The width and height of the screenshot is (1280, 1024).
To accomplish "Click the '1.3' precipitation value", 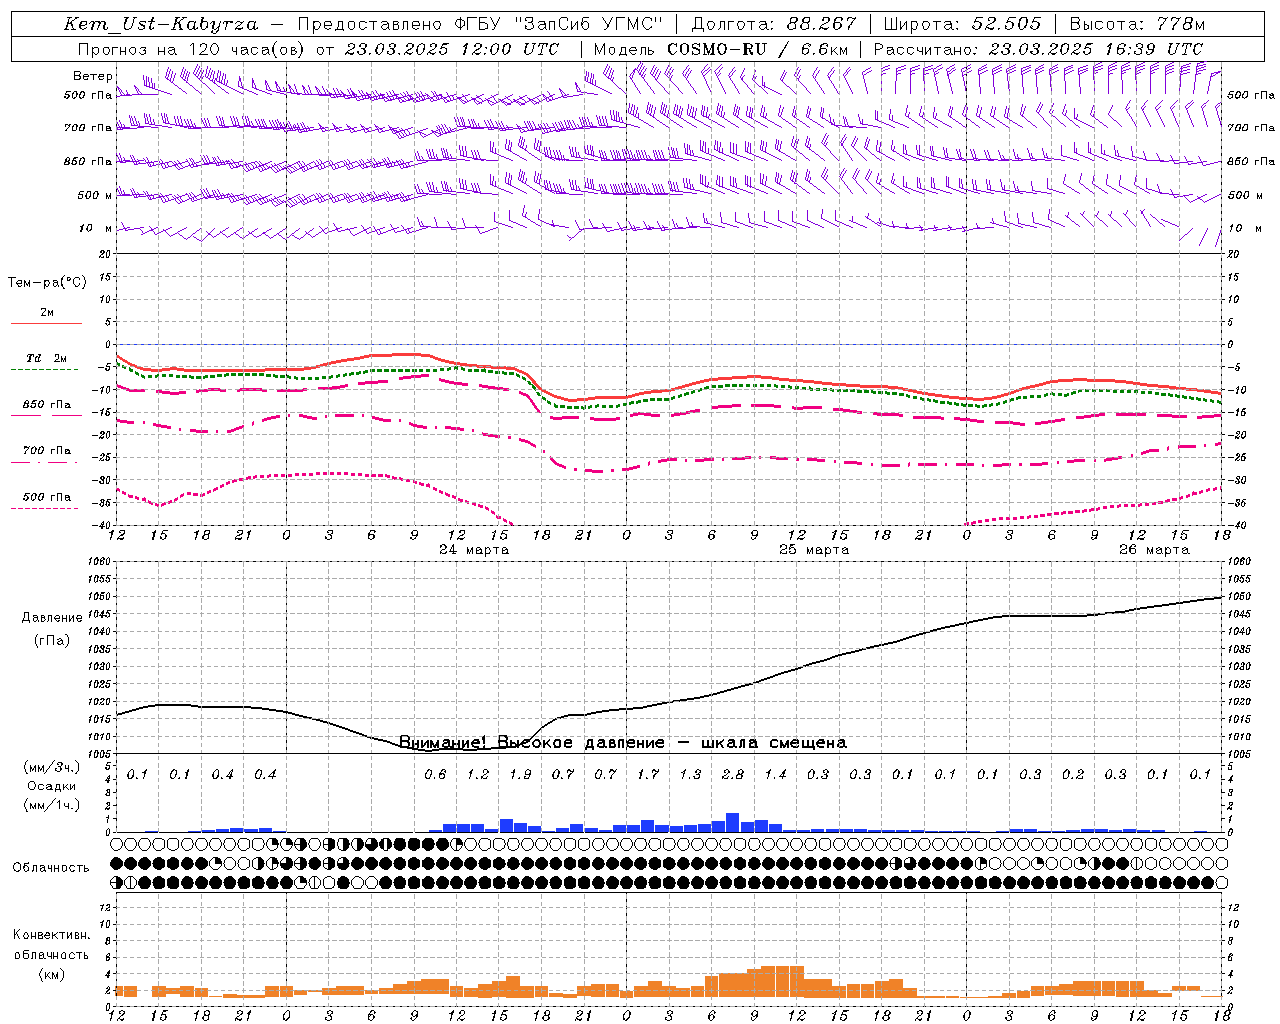I will (690, 775).
